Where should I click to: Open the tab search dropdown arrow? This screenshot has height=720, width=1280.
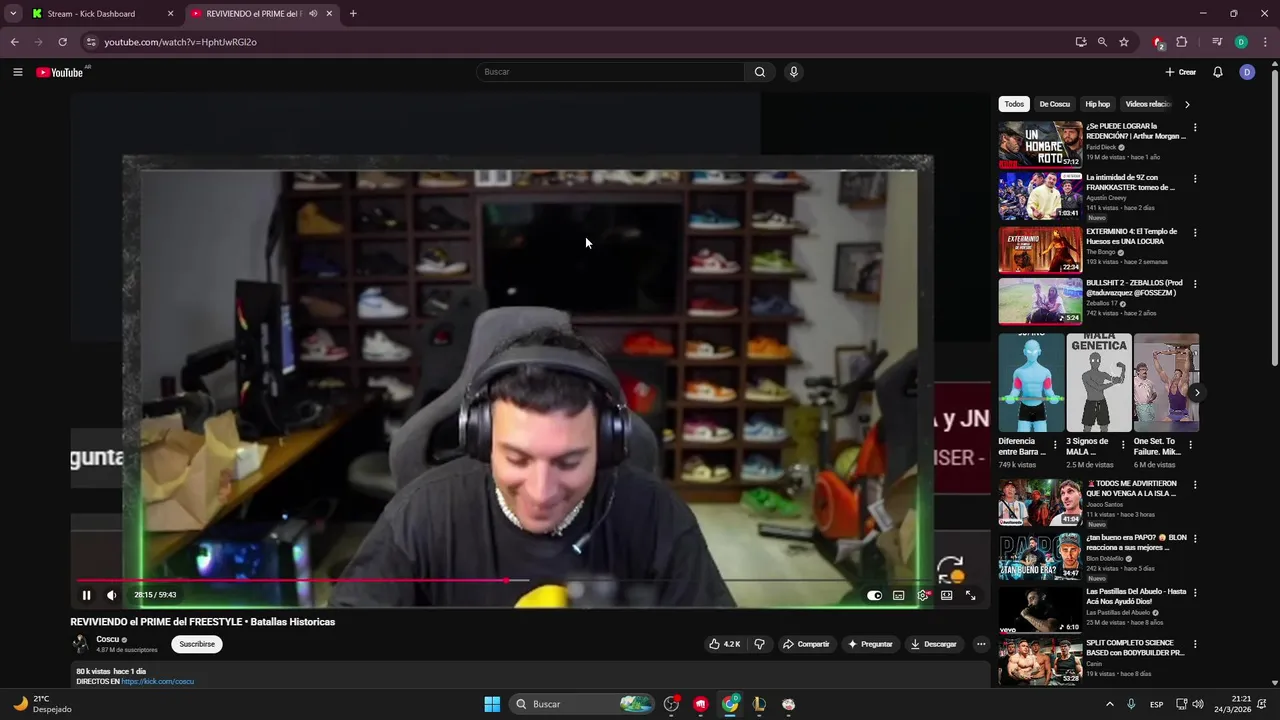[x=13, y=14]
